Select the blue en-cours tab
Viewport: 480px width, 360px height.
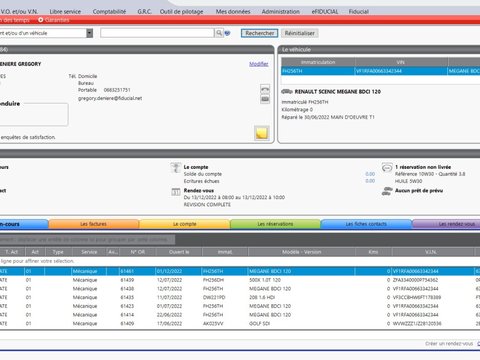coord(24,224)
